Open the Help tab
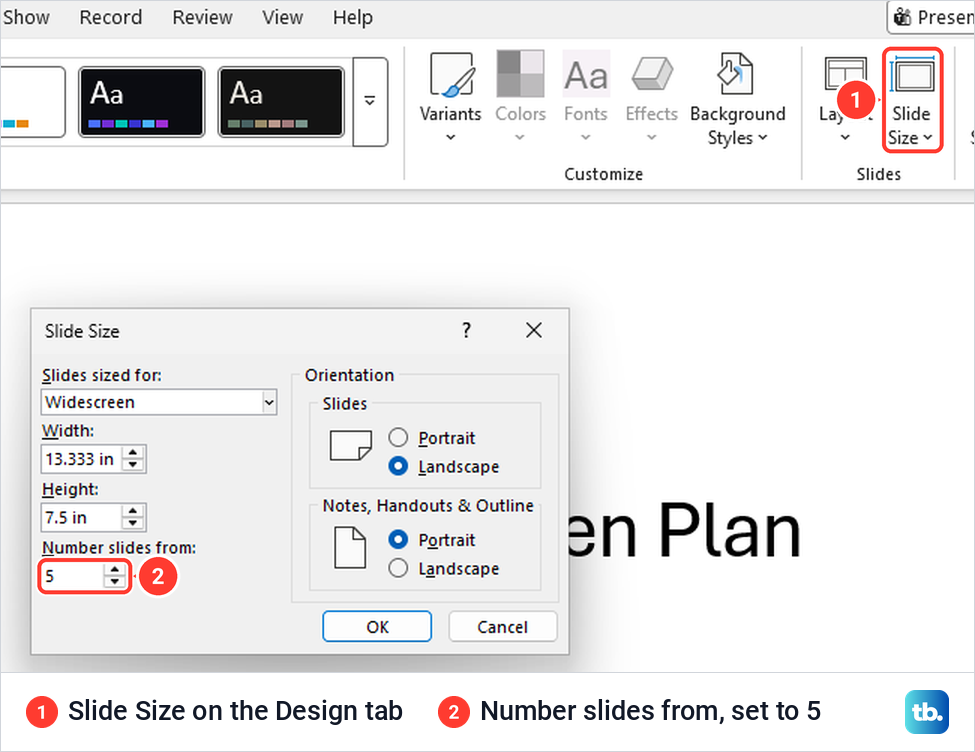The height and width of the screenshot is (752, 975). pyautogui.click(x=353, y=17)
